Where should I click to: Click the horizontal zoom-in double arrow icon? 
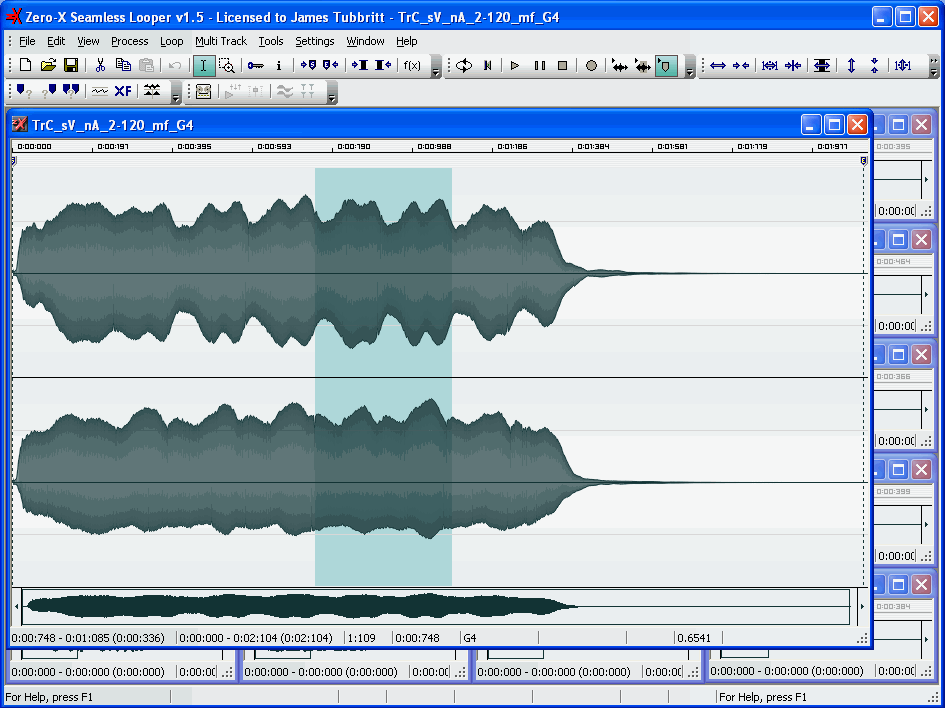pos(717,65)
